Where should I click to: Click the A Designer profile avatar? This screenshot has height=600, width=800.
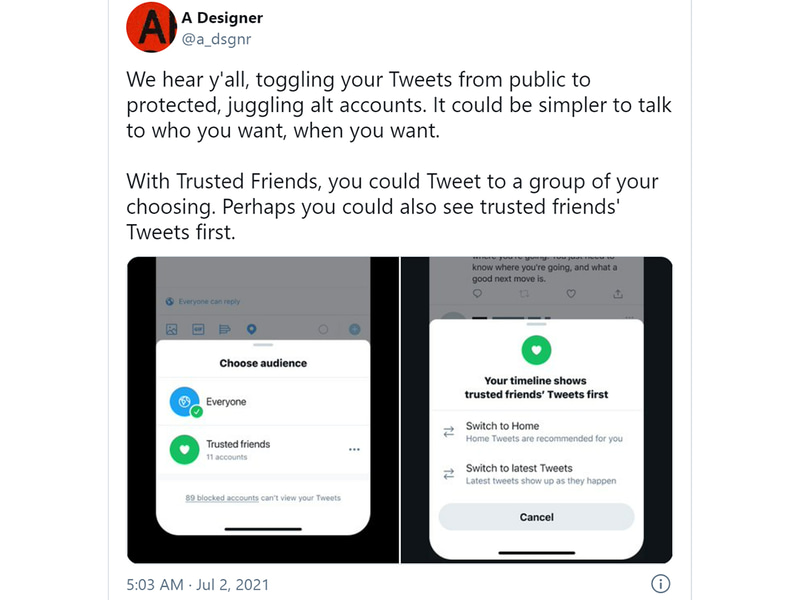pos(152,27)
